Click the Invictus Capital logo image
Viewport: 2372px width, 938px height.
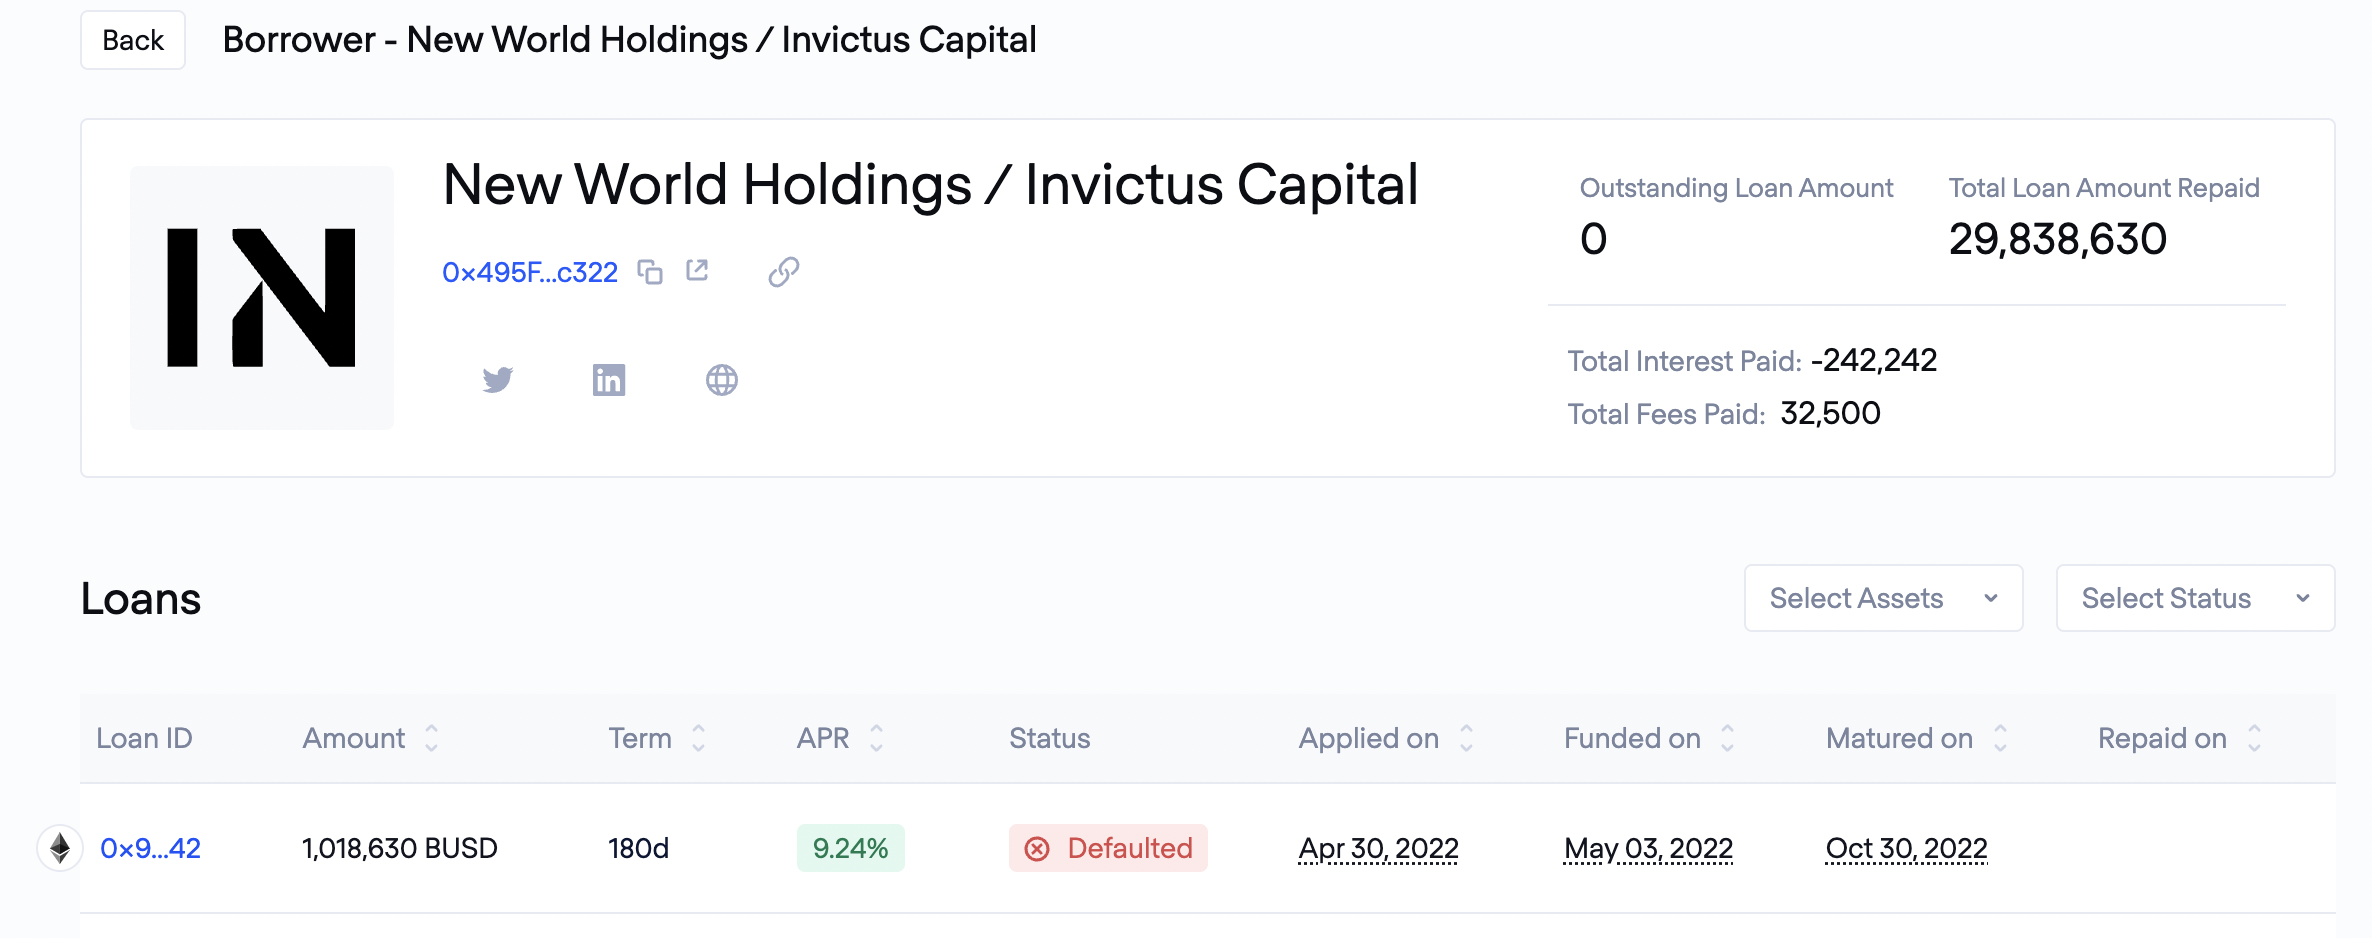262,298
